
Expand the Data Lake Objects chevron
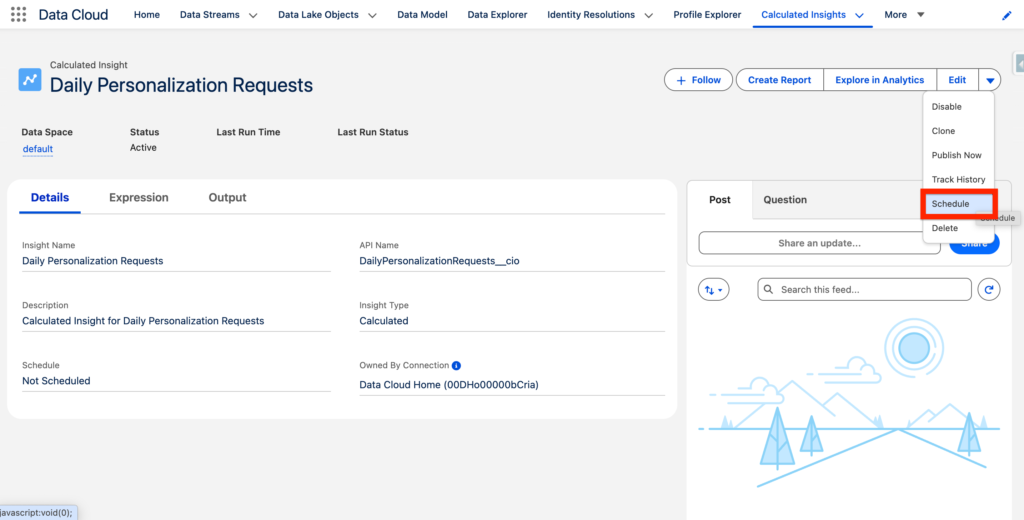[x=372, y=16]
